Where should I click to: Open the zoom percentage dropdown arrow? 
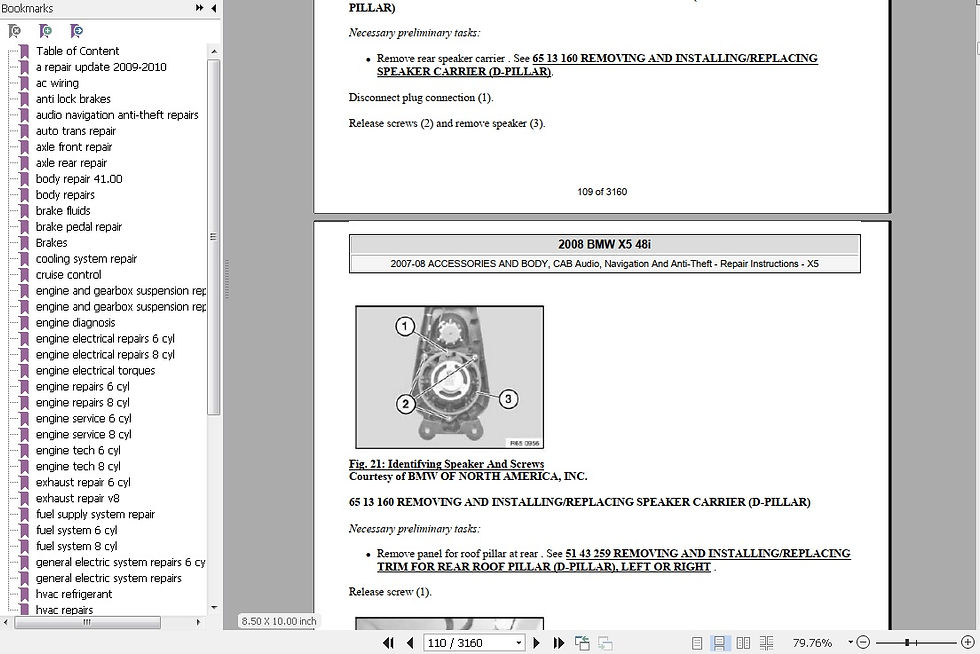click(x=850, y=642)
